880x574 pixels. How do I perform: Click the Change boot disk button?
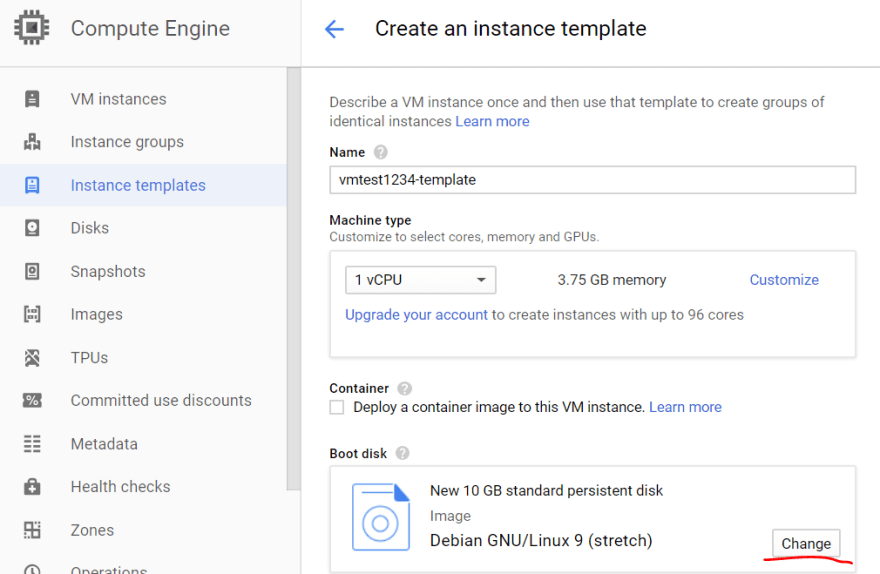(806, 543)
